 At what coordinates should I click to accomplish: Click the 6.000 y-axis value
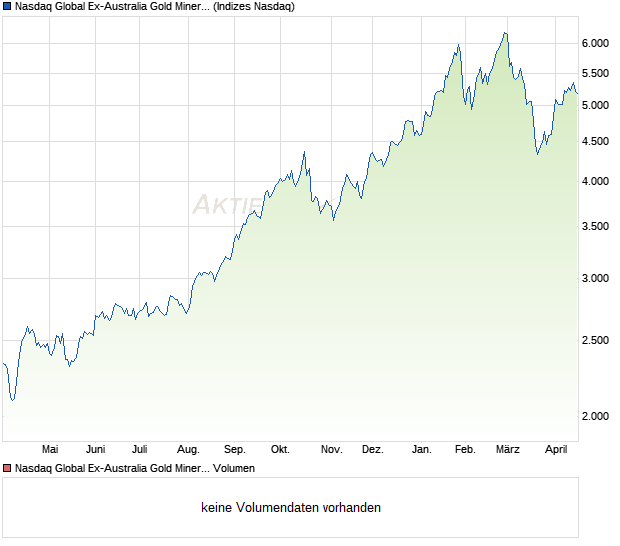click(x=595, y=43)
